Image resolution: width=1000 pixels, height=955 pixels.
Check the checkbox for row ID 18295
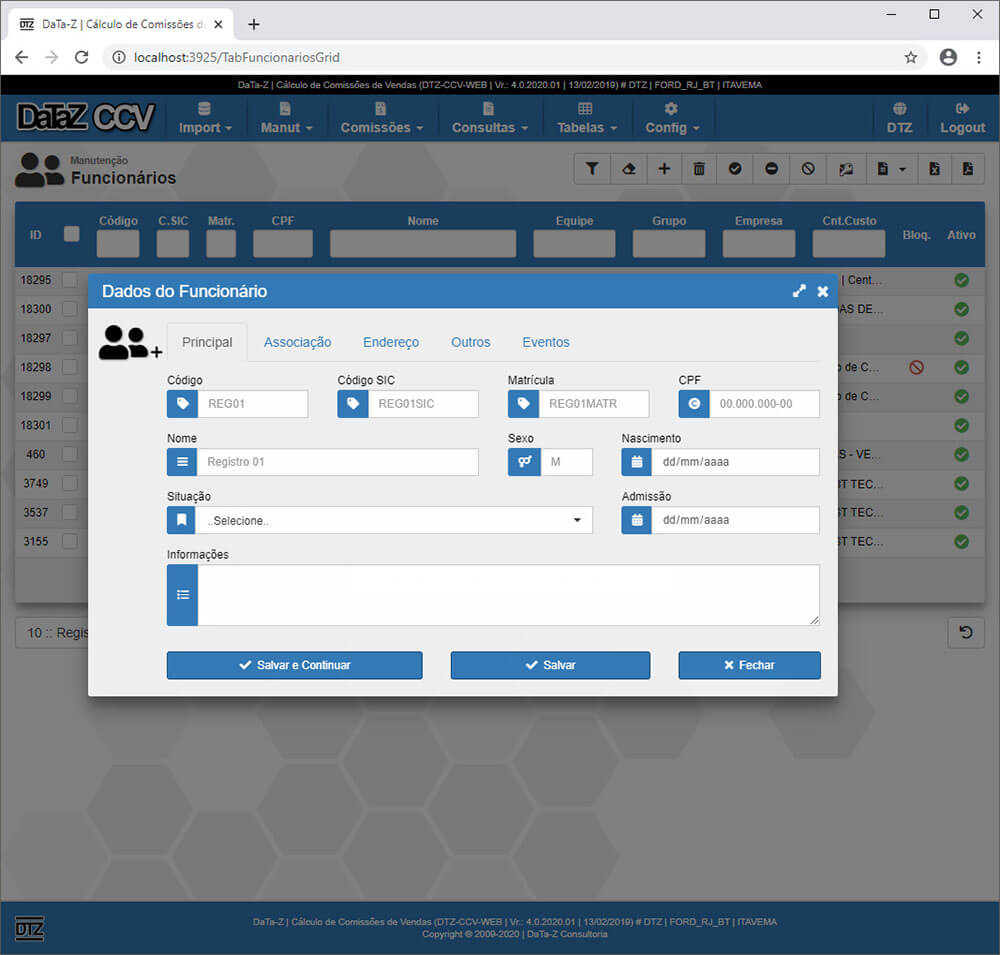tap(70, 280)
